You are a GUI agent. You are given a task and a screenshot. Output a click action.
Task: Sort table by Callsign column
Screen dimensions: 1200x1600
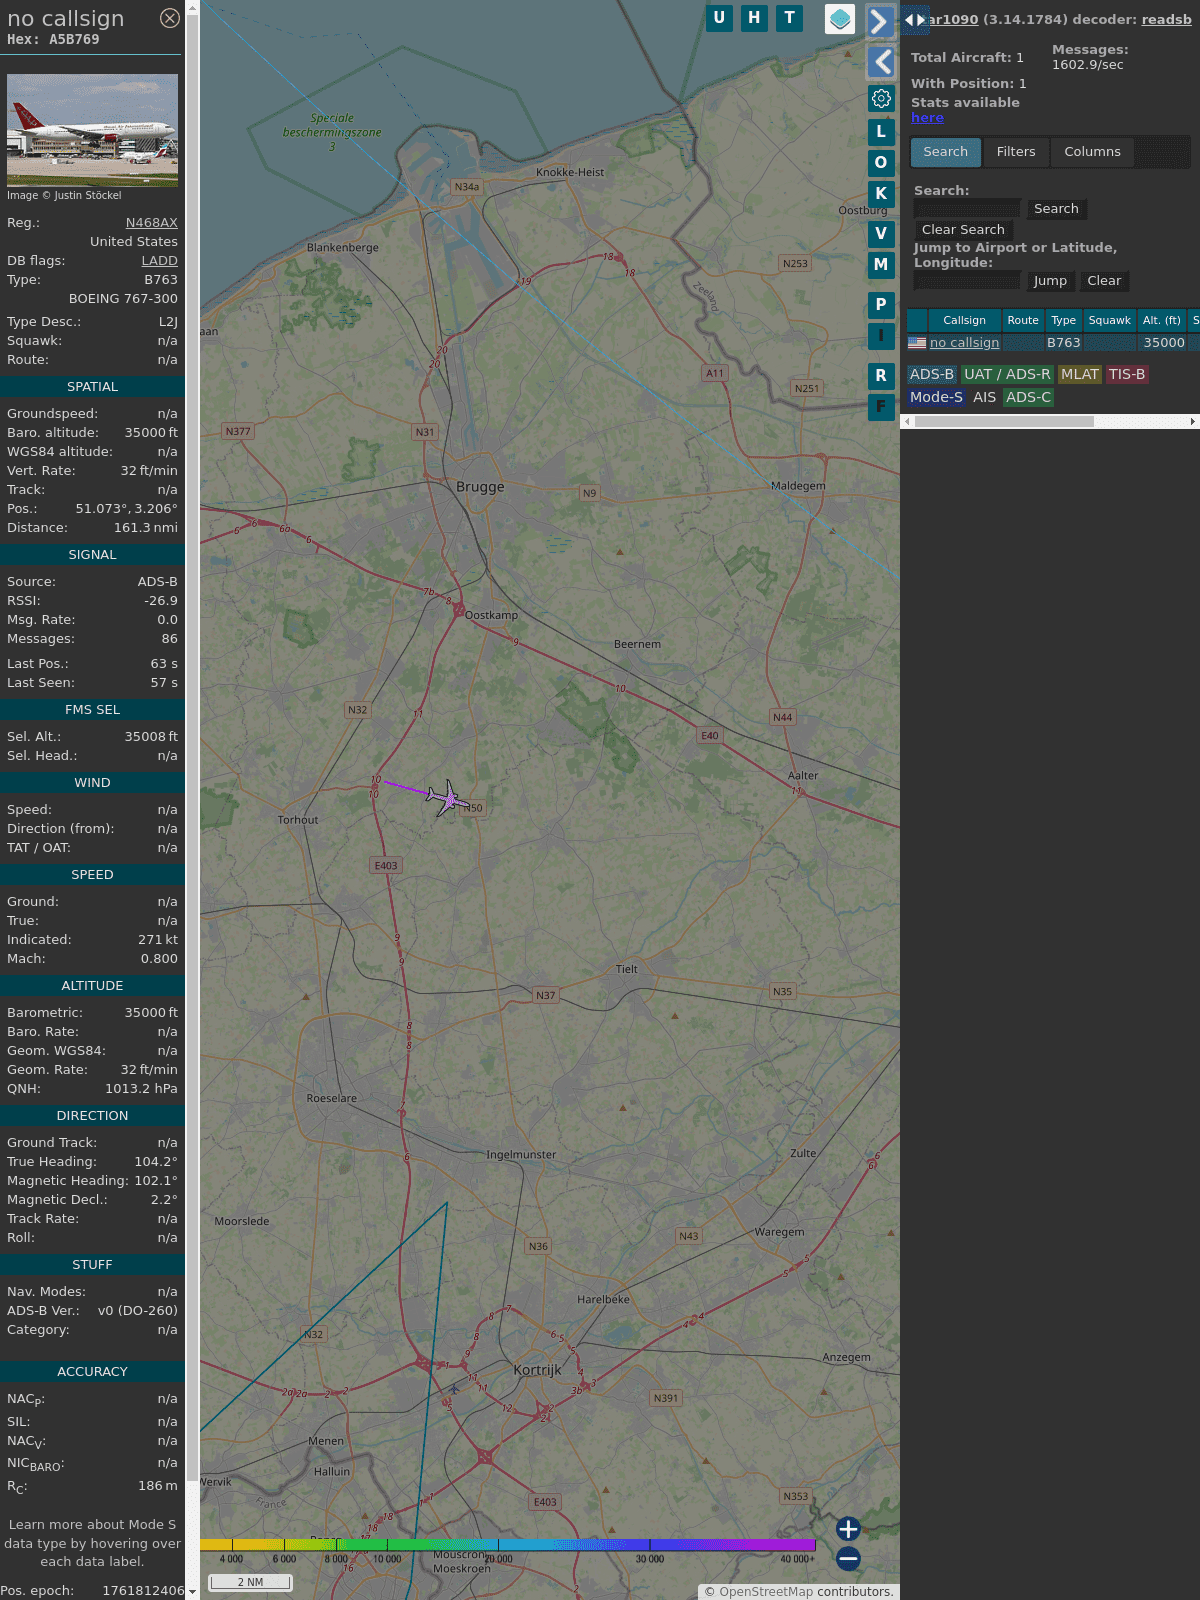964,320
